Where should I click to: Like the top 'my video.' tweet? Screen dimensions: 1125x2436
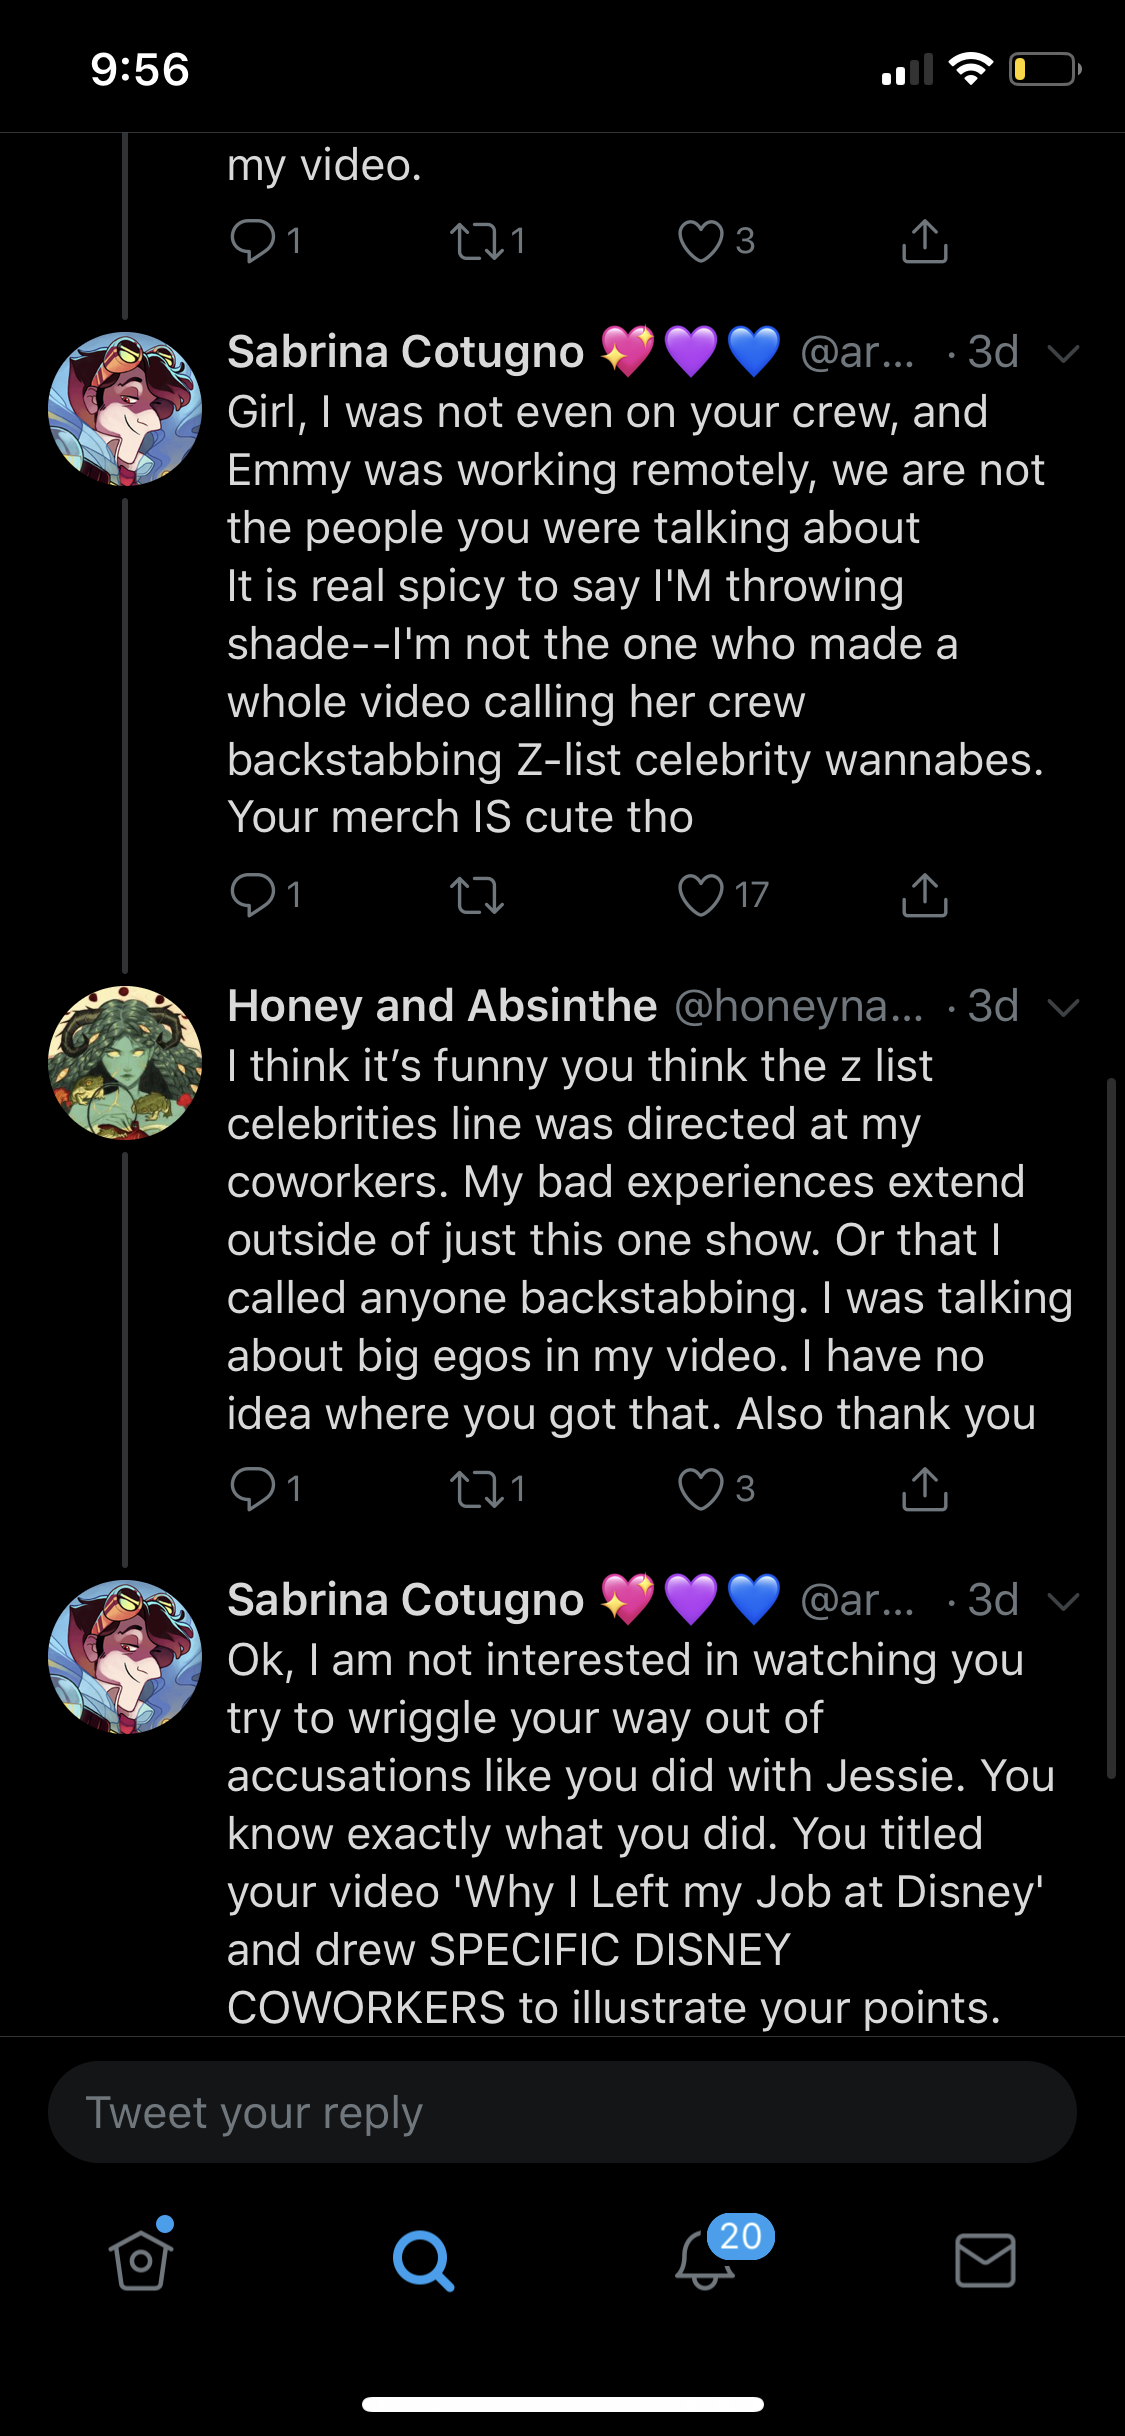[700, 241]
